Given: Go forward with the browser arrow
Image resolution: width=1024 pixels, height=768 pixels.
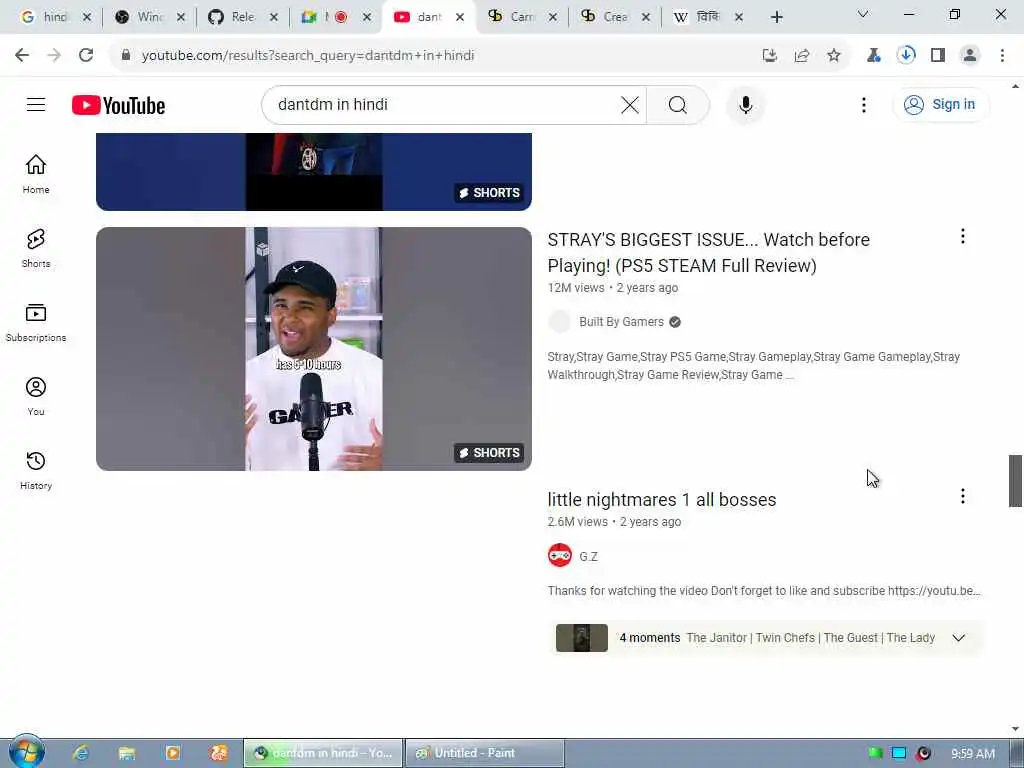Looking at the screenshot, I should [x=54, y=56].
